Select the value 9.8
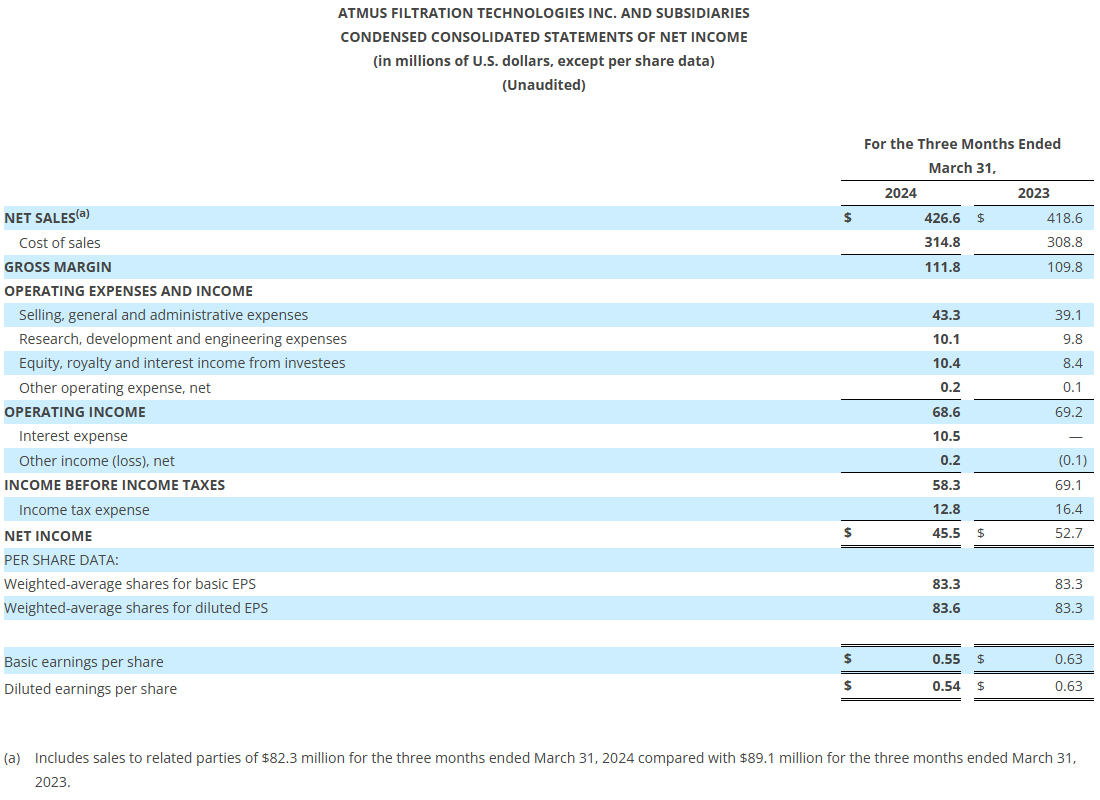Image resolution: width=1100 pixels, height=800 pixels. (x=1073, y=339)
